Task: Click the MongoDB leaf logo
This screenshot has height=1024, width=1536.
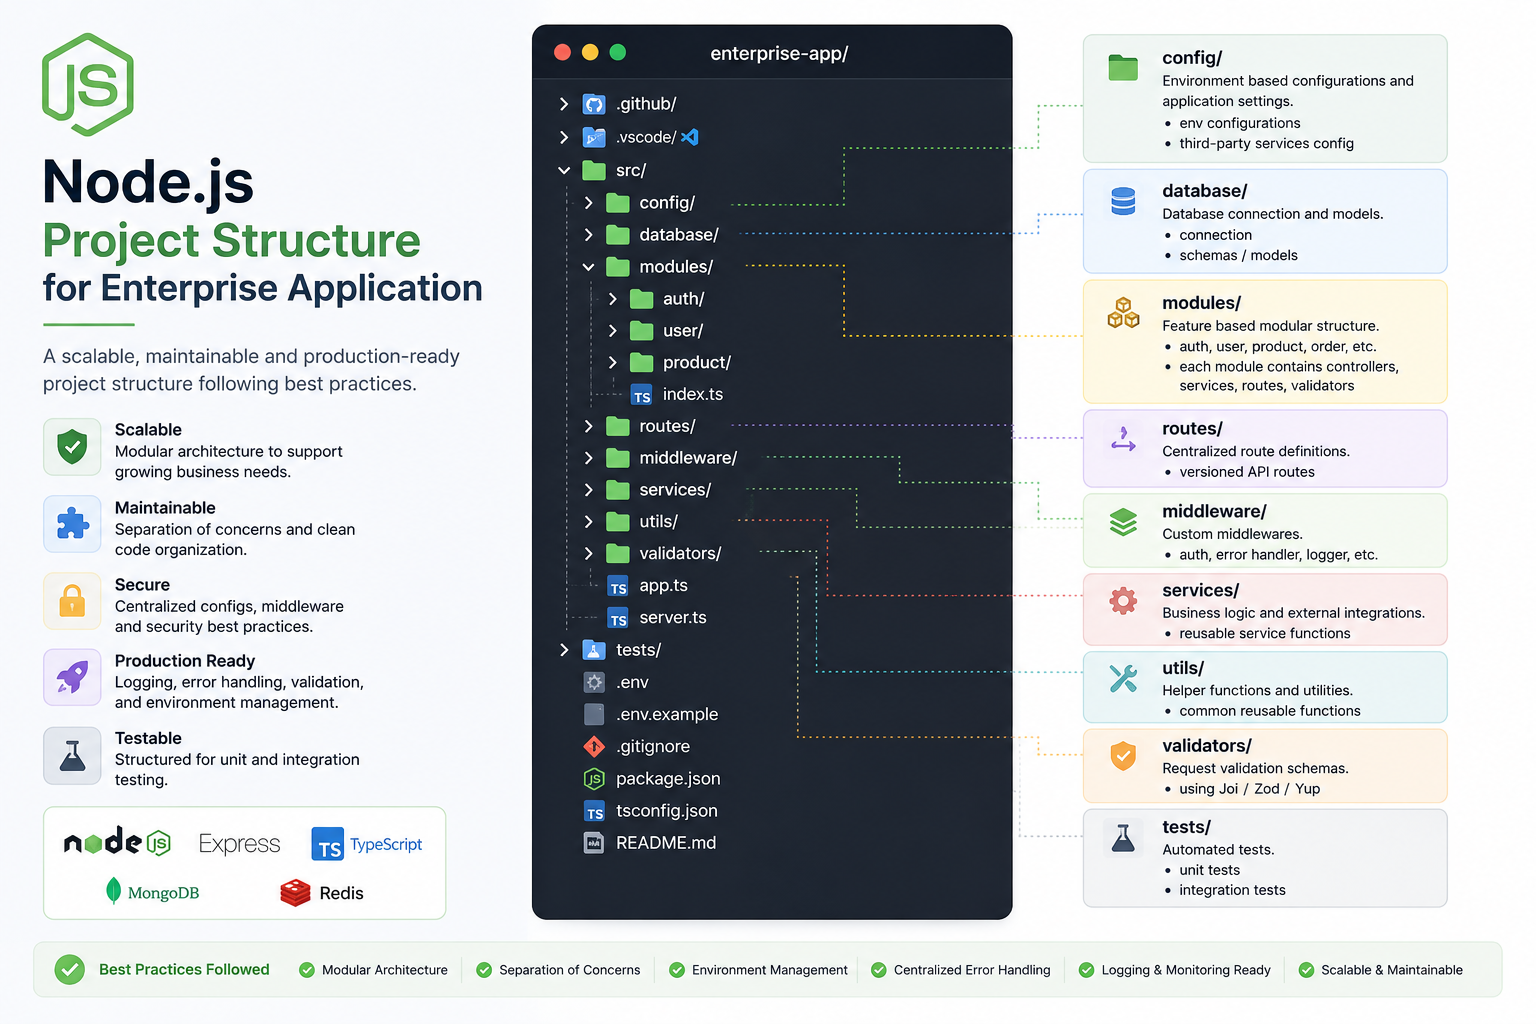Action: click(x=113, y=891)
